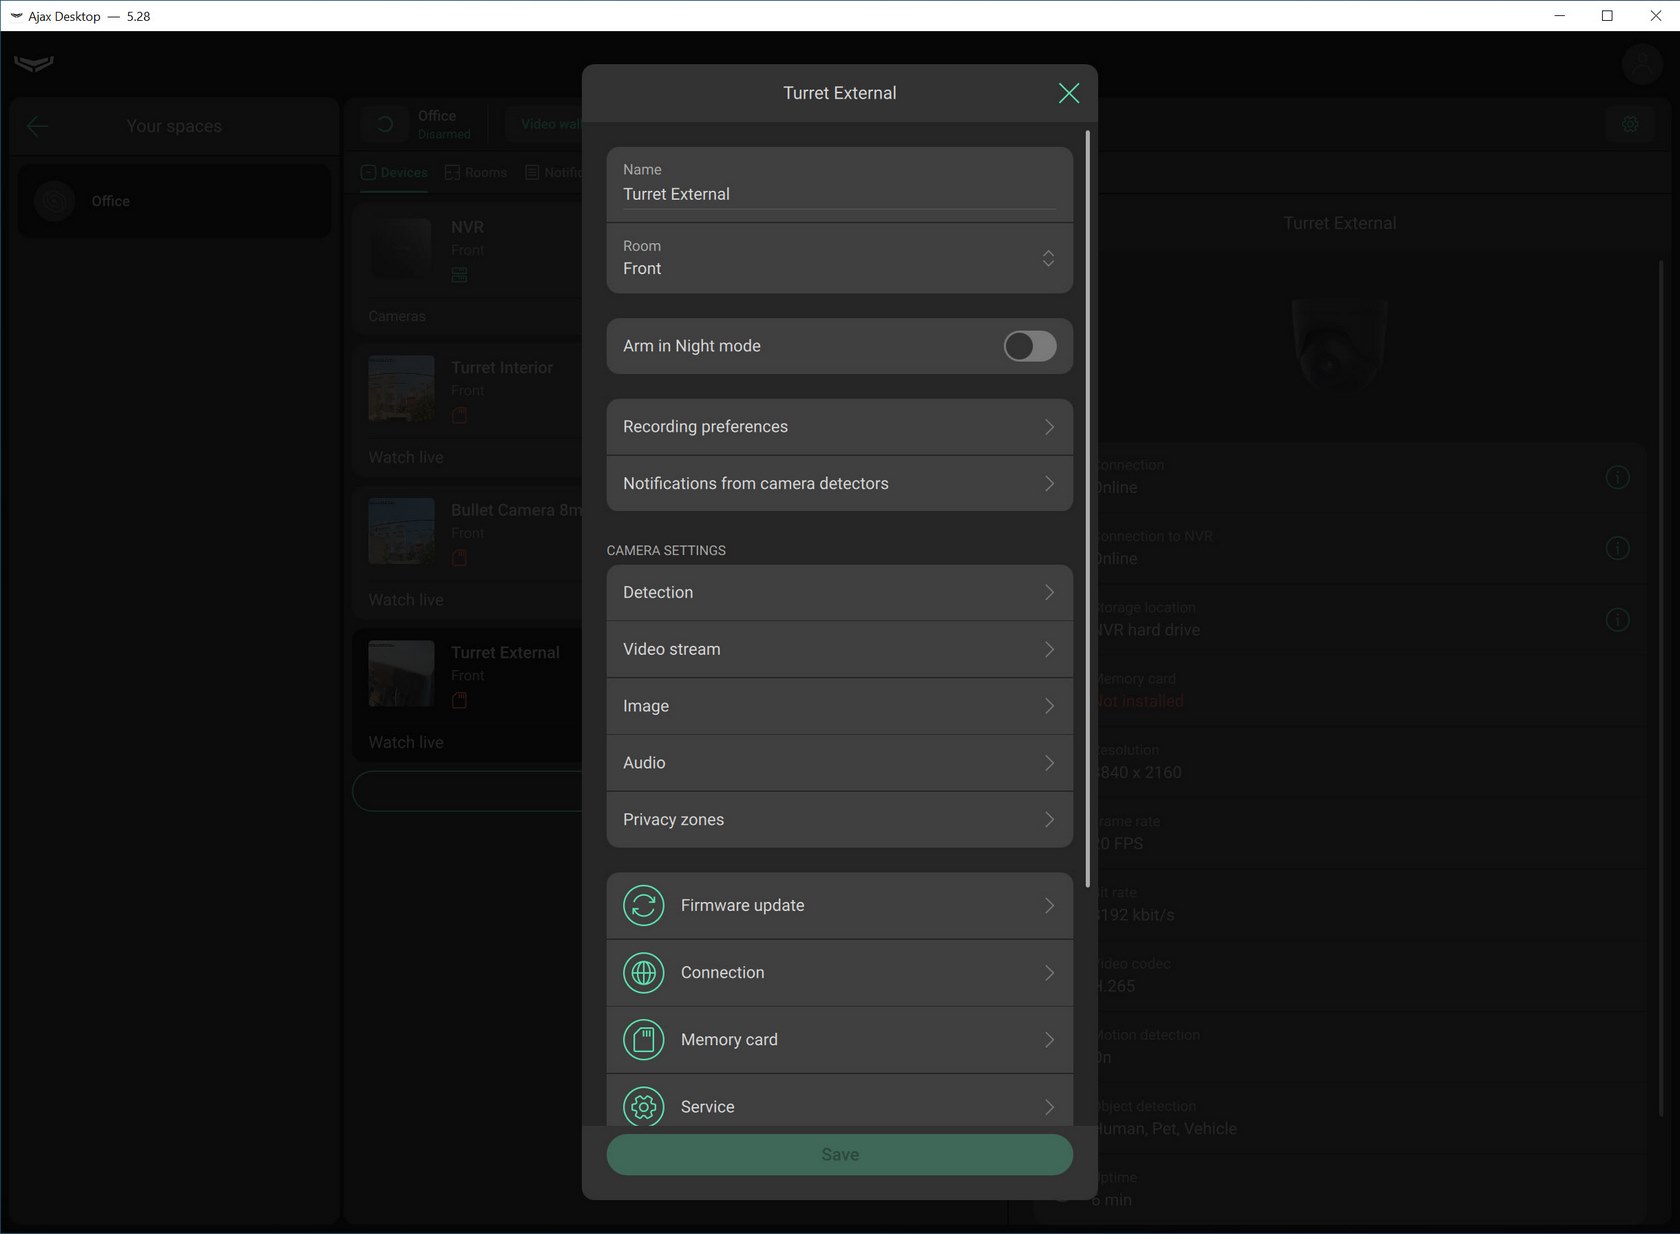Open Notifications from camera detectors

click(839, 483)
